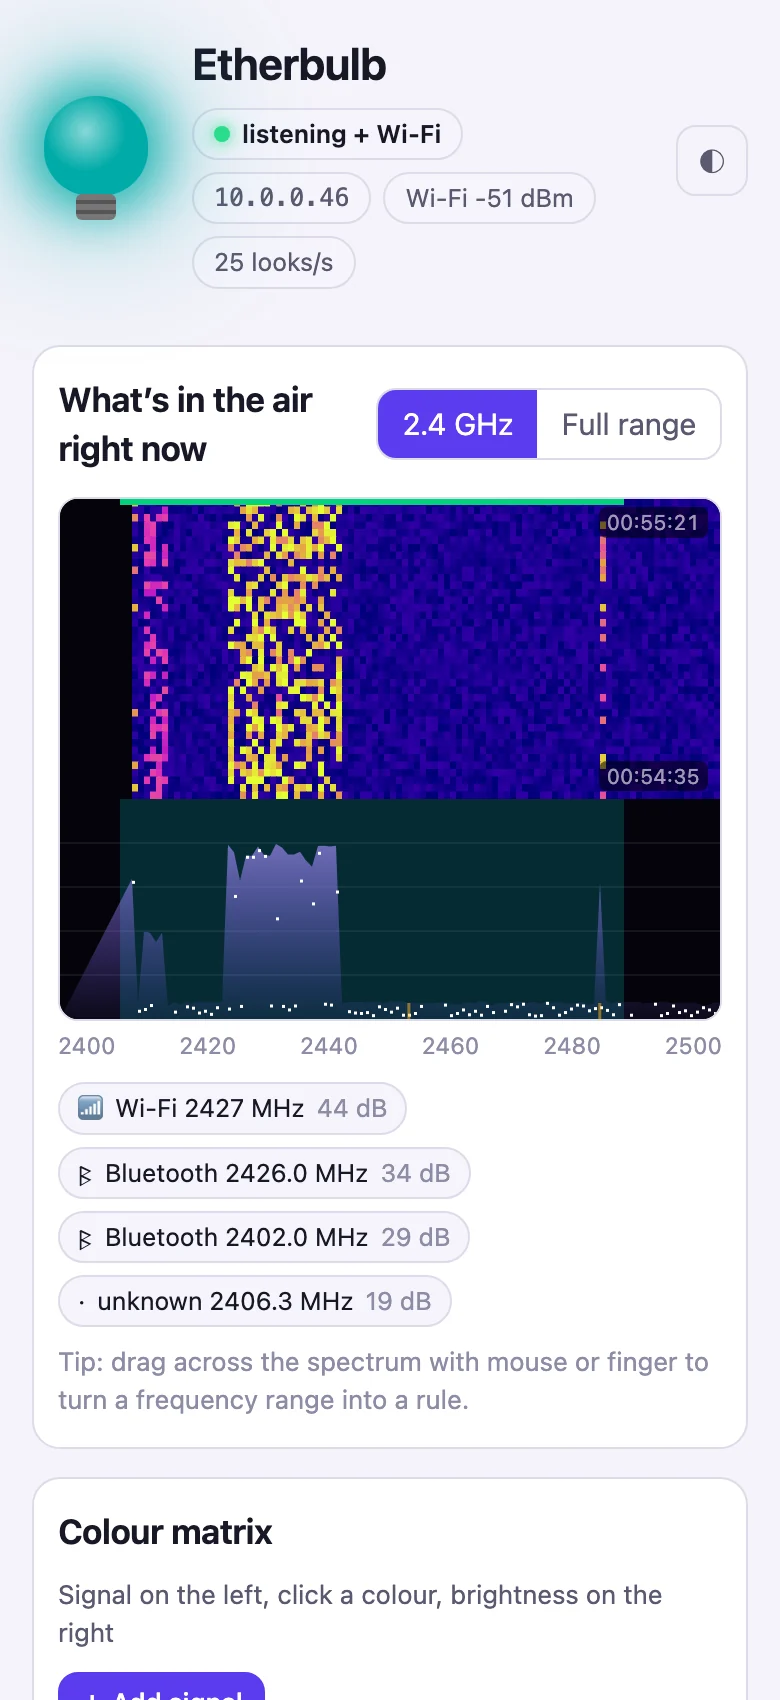Click the 2460 frequency axis label
The width and height of the screenshot is (780, 1700).
450,1046
